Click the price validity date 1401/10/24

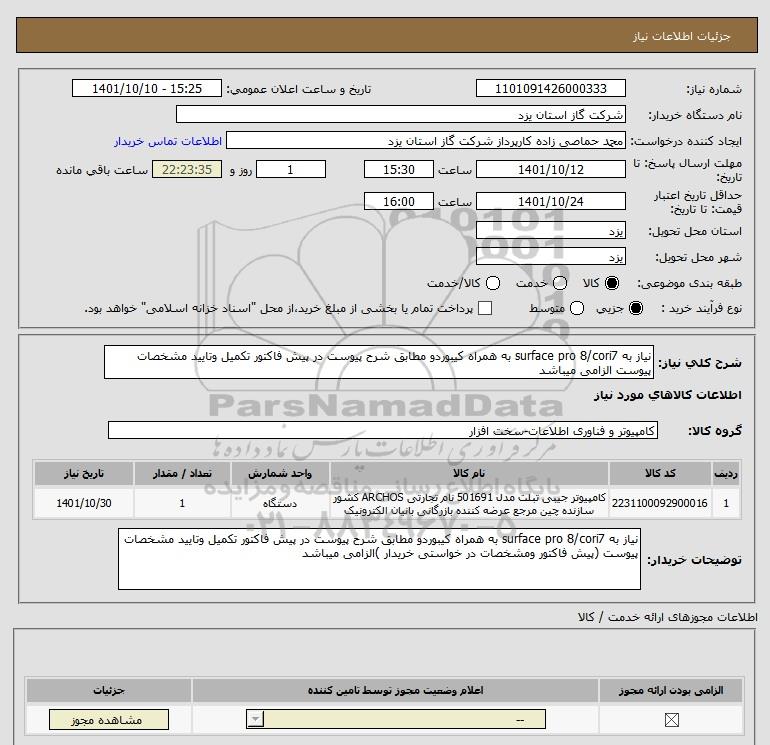pos(550,201)
